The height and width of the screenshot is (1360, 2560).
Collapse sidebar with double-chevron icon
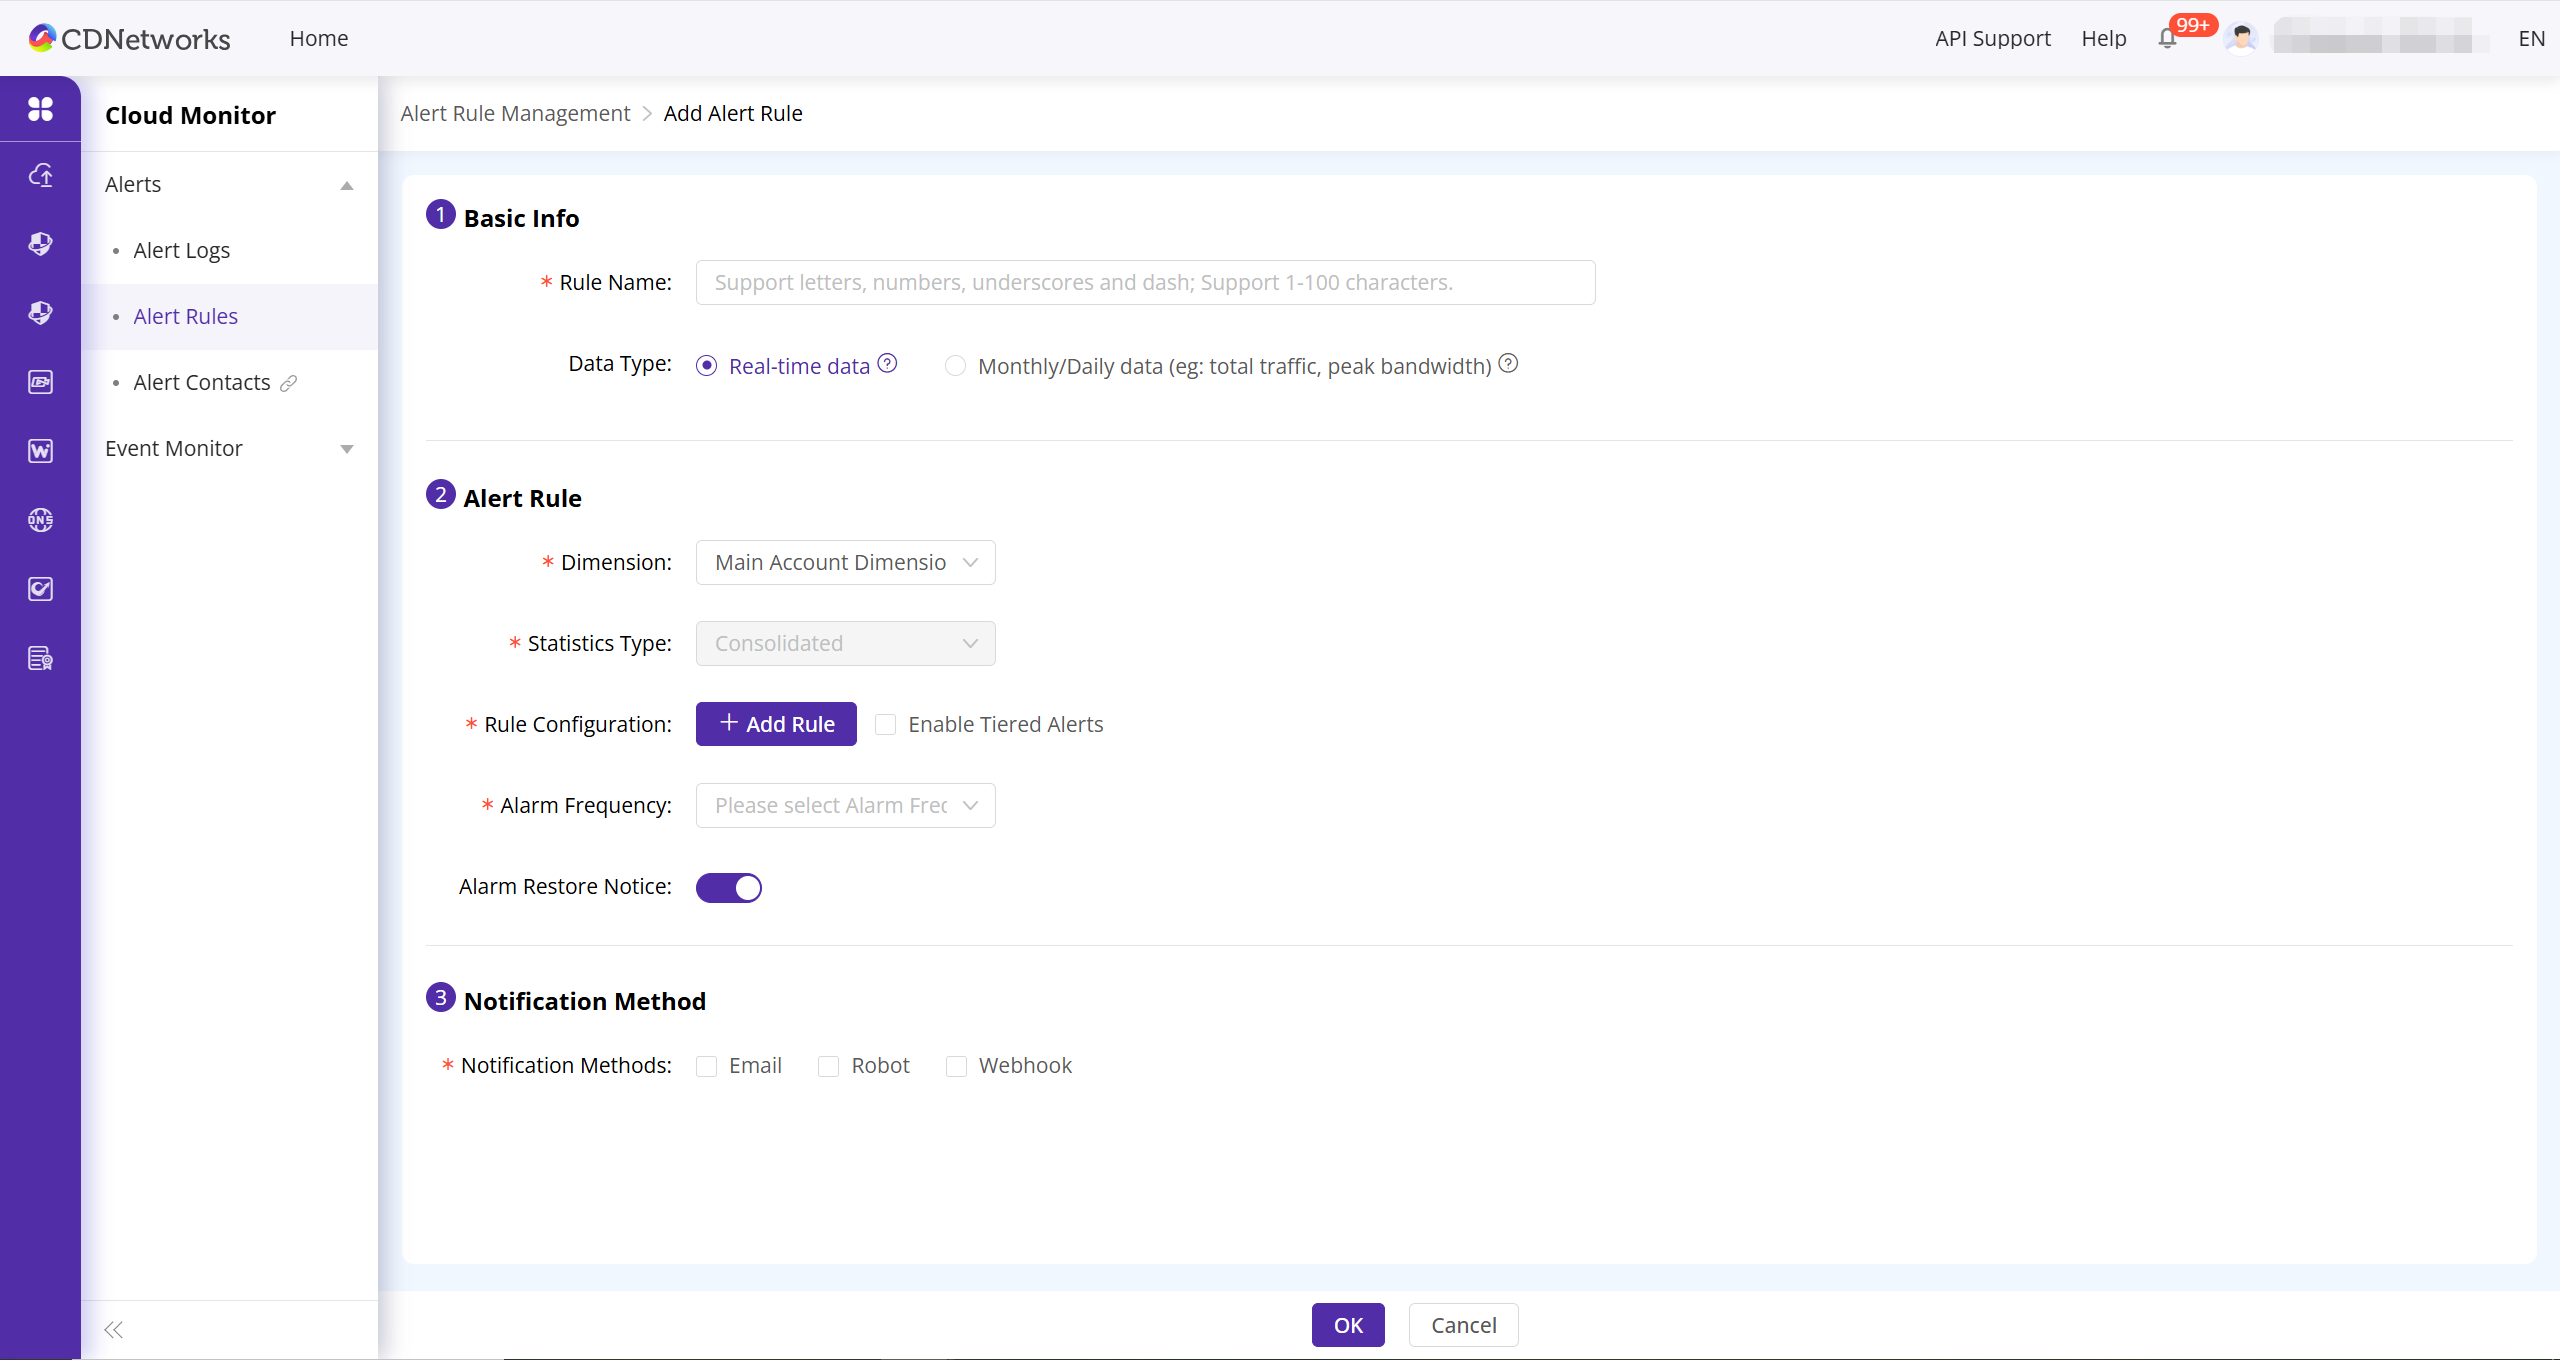click(114, 1329)
